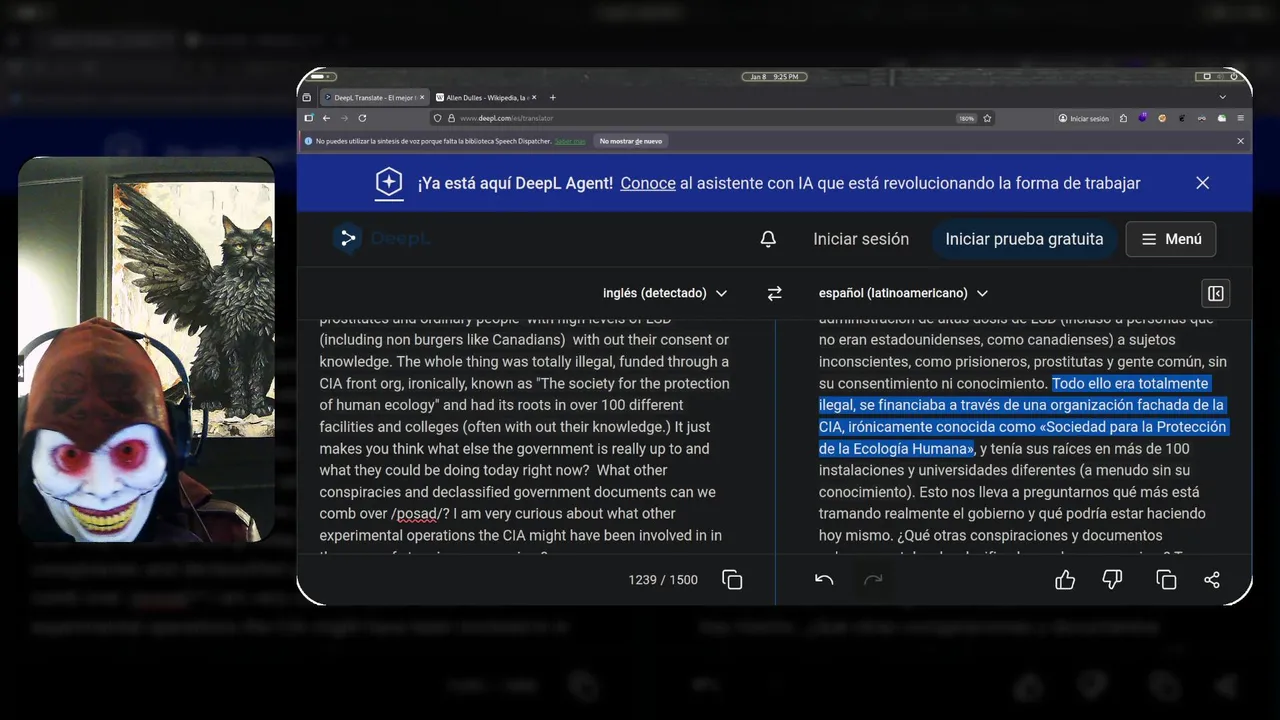Open the target language dropdown español (latinoamericano)

(903, 293)
